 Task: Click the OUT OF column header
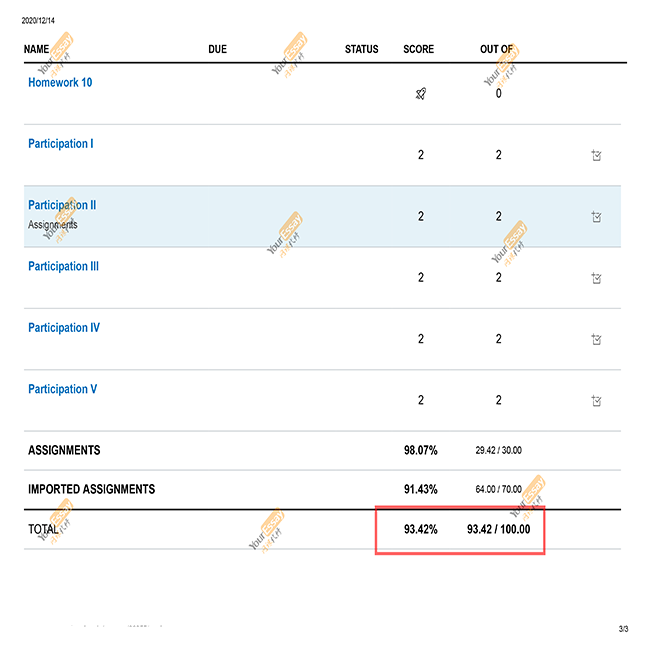(497, 49)
